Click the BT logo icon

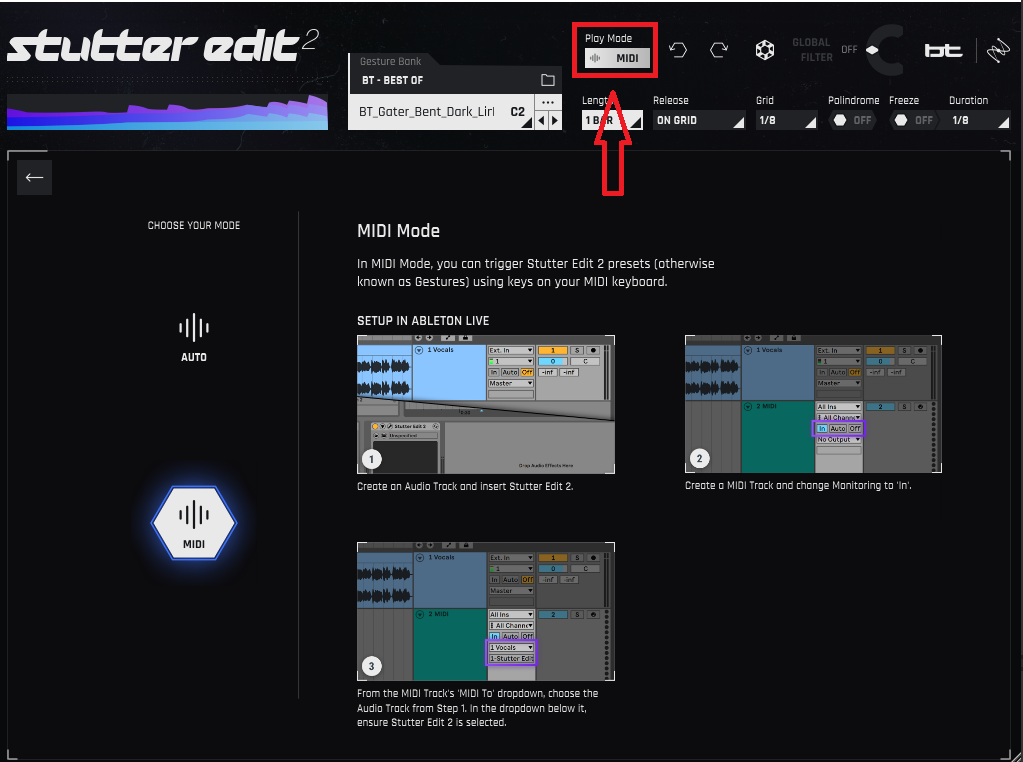click(x=943, y=50)
